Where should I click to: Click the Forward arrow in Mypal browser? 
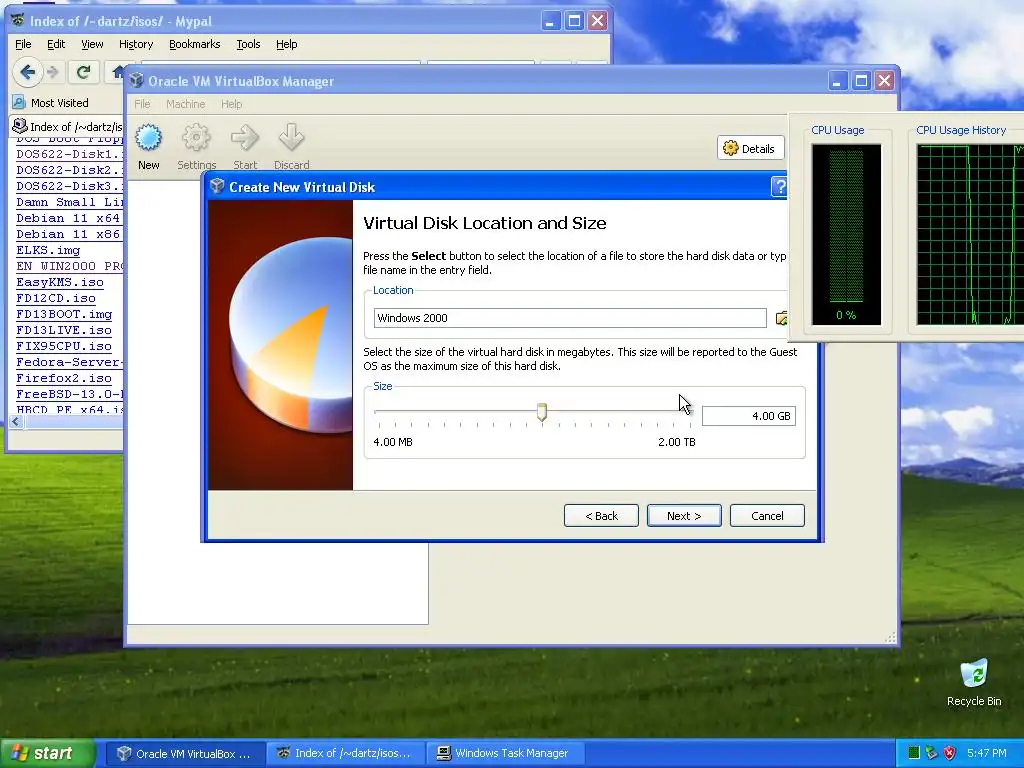[53, 72]
